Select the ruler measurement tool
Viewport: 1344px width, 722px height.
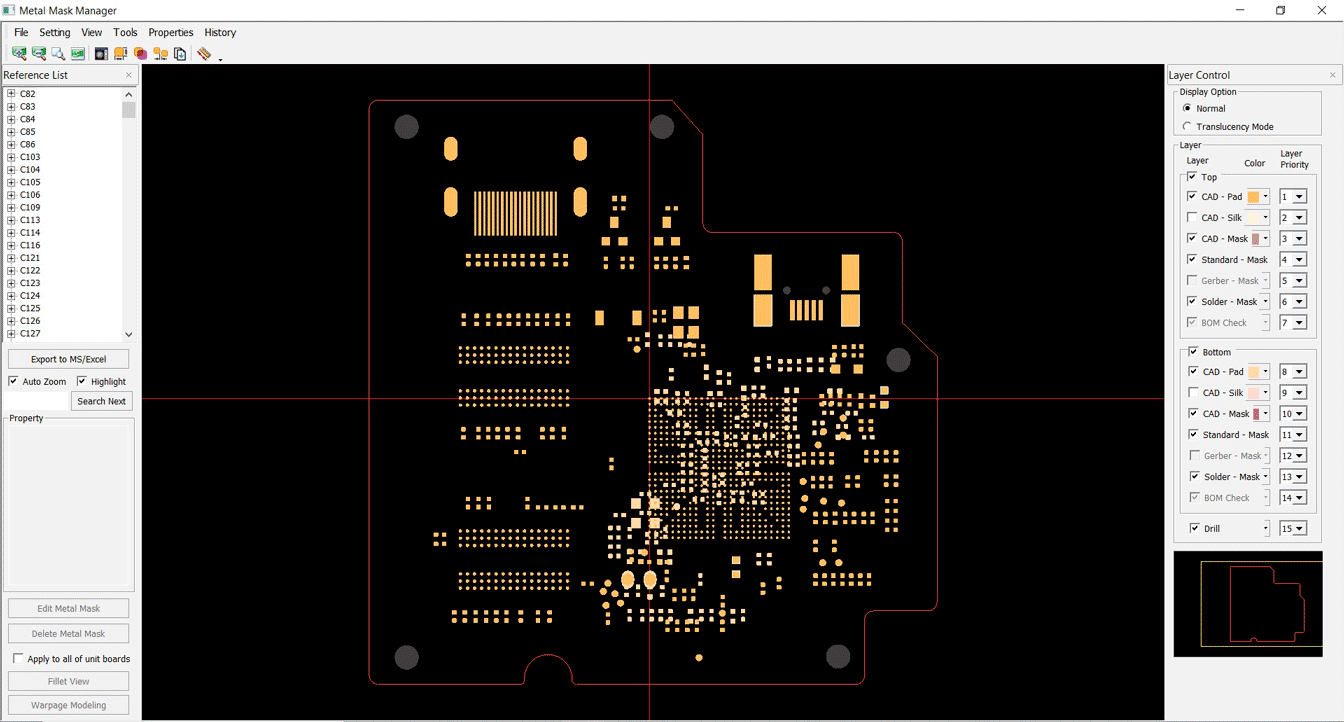(x=204, y=53)
